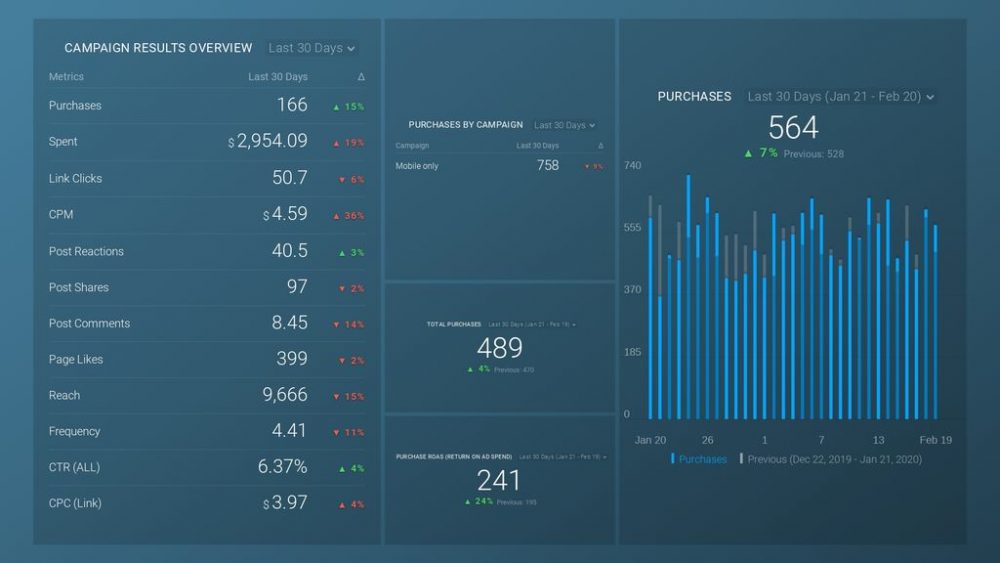
Task: Click the Metrics column header
Action: (66, 77)
